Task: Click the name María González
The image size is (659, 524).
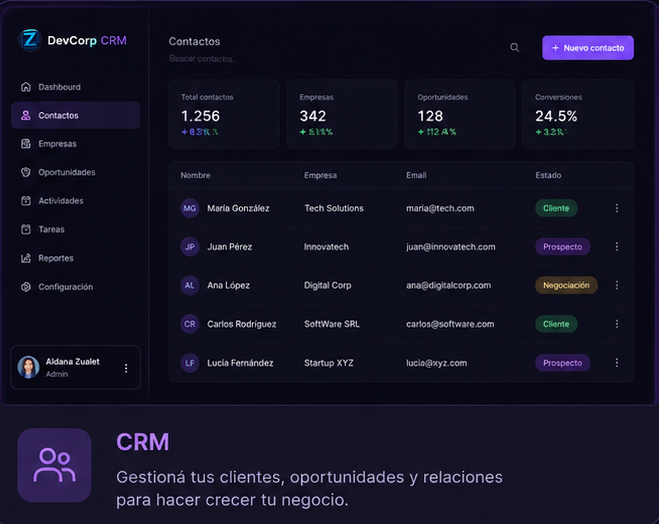Action: [x=238, y=208]
